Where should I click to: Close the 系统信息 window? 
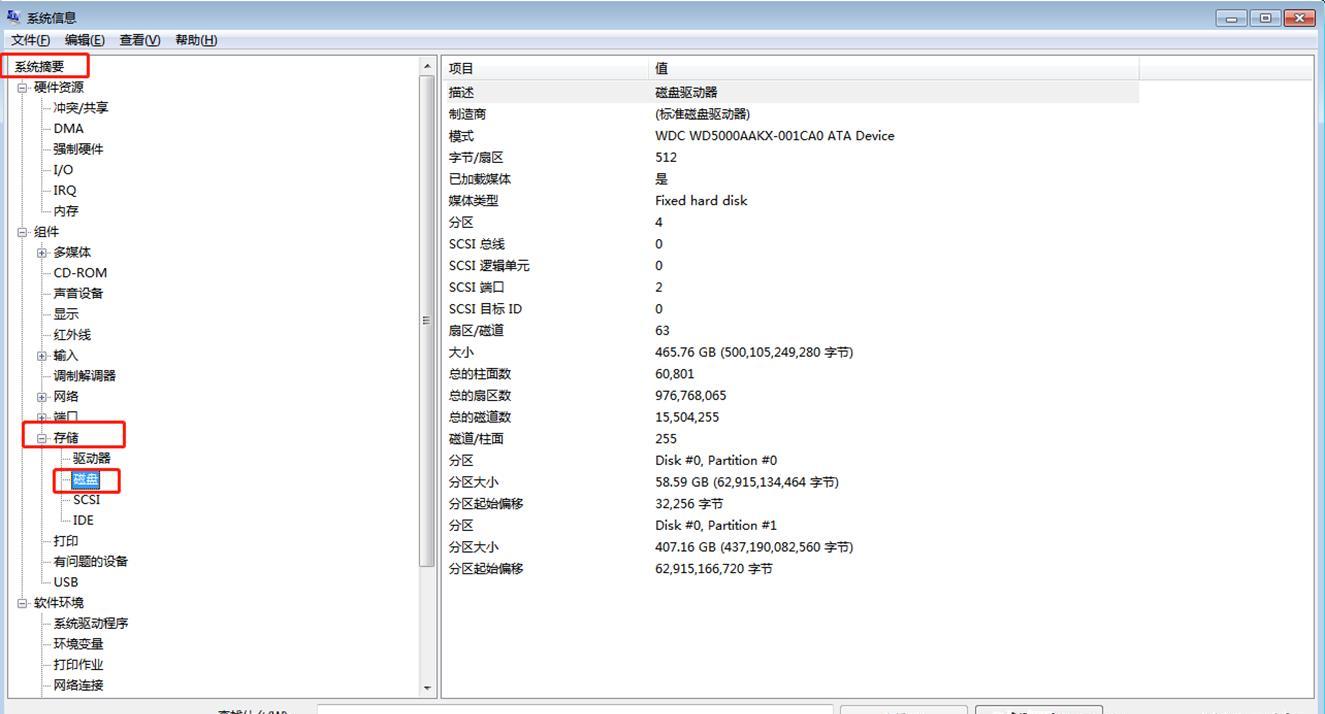1300,18
